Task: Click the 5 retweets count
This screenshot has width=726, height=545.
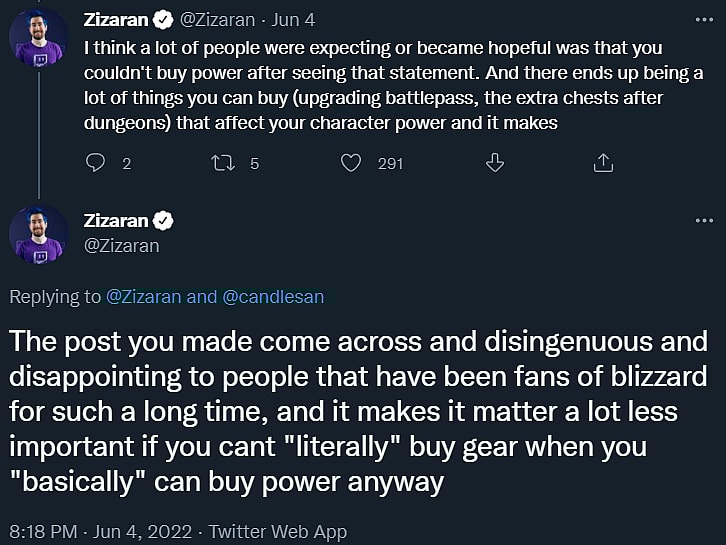Action: click(x=255, y=163)
